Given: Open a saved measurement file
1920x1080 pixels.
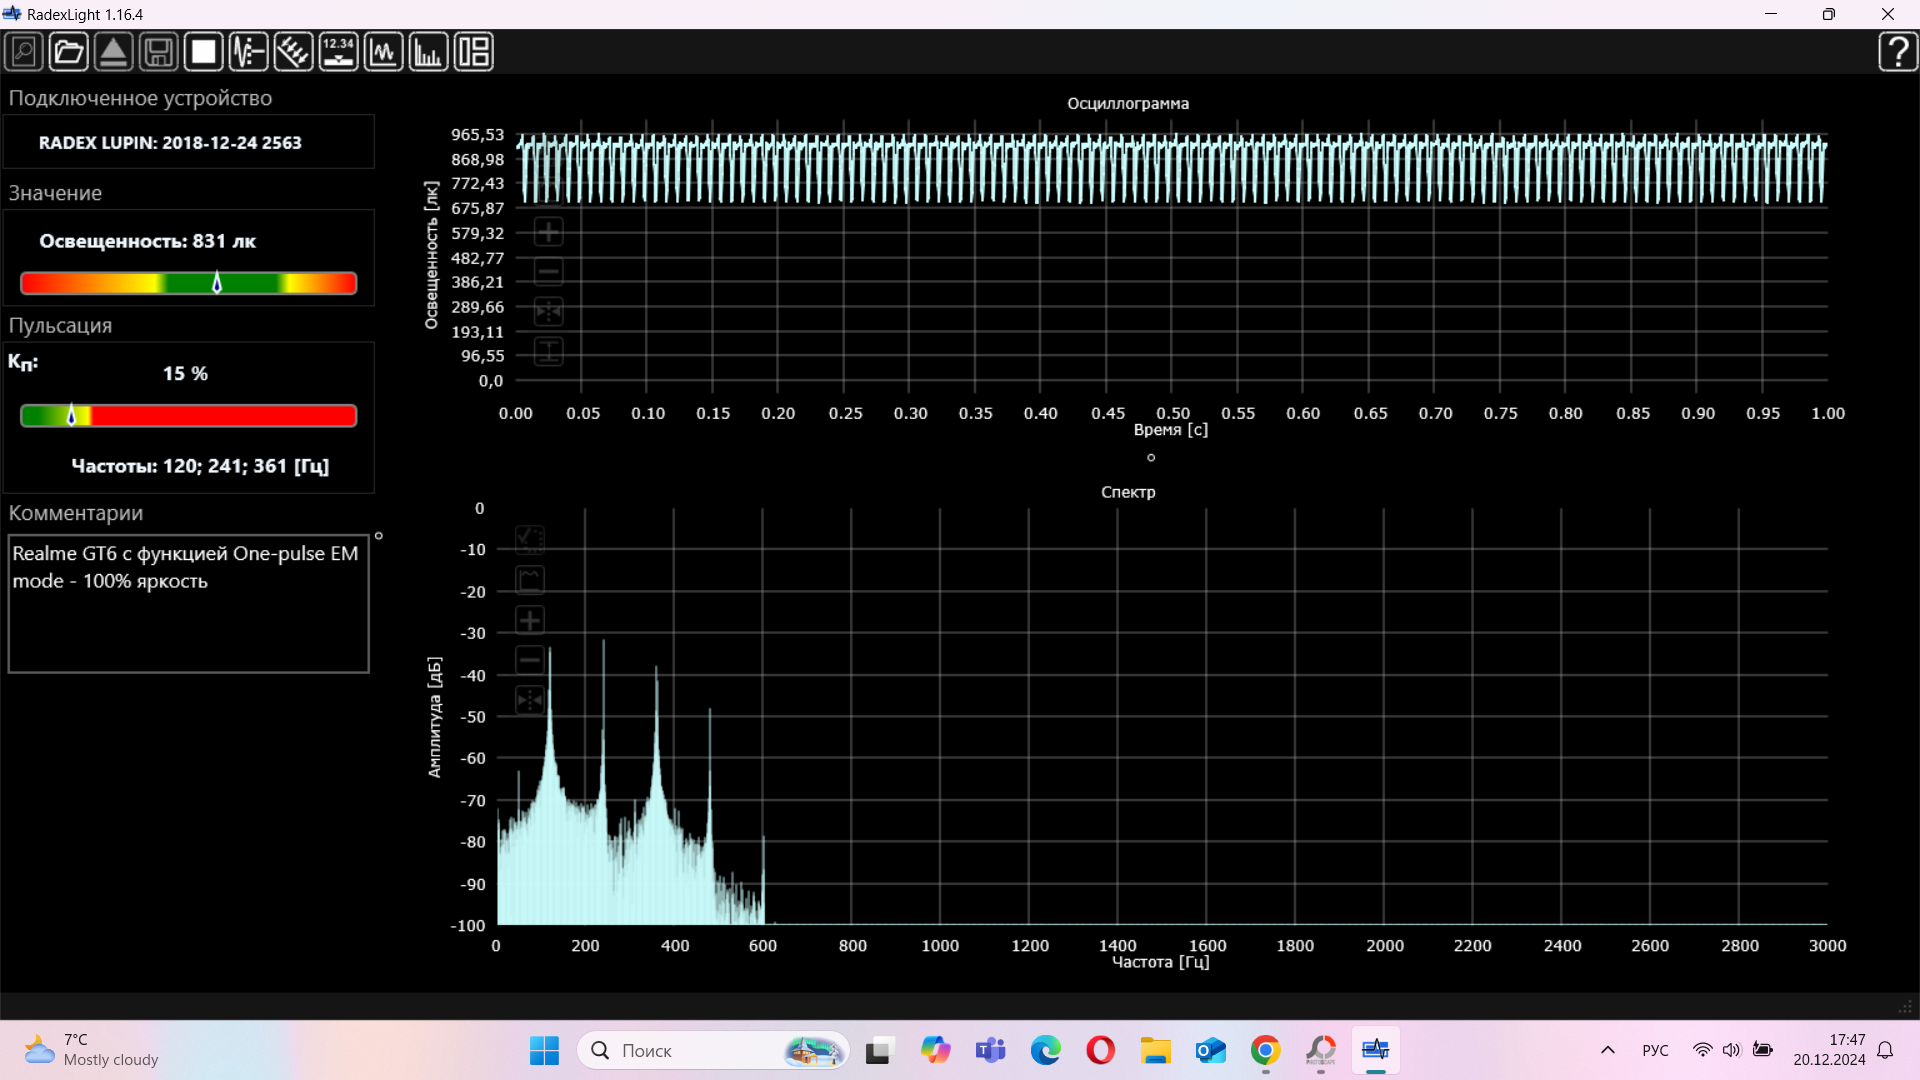Looking at the screenshot, I should [x=68, y=52].
